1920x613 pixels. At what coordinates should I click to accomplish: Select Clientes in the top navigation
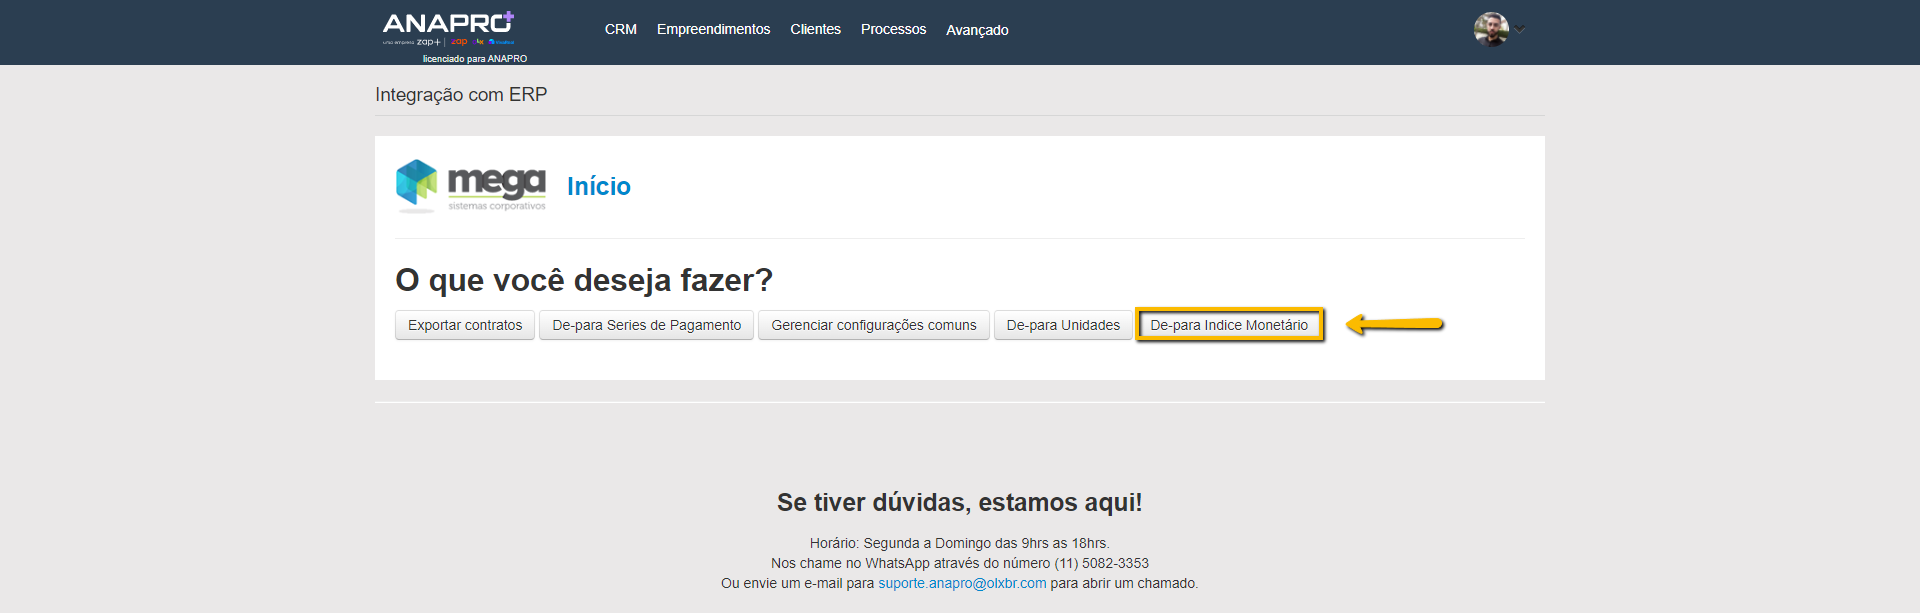[x=815, y=30]
